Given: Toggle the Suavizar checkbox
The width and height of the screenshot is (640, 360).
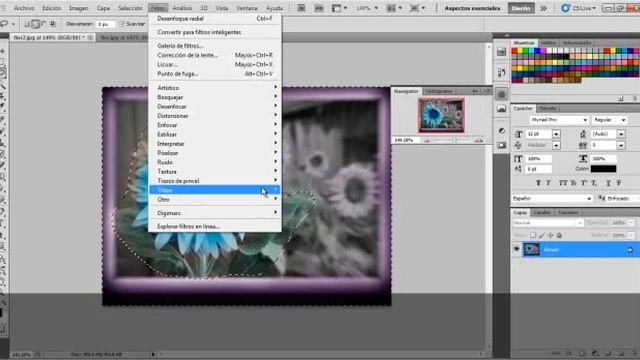Looking at the screenshot, I should (x=122, y=24).
